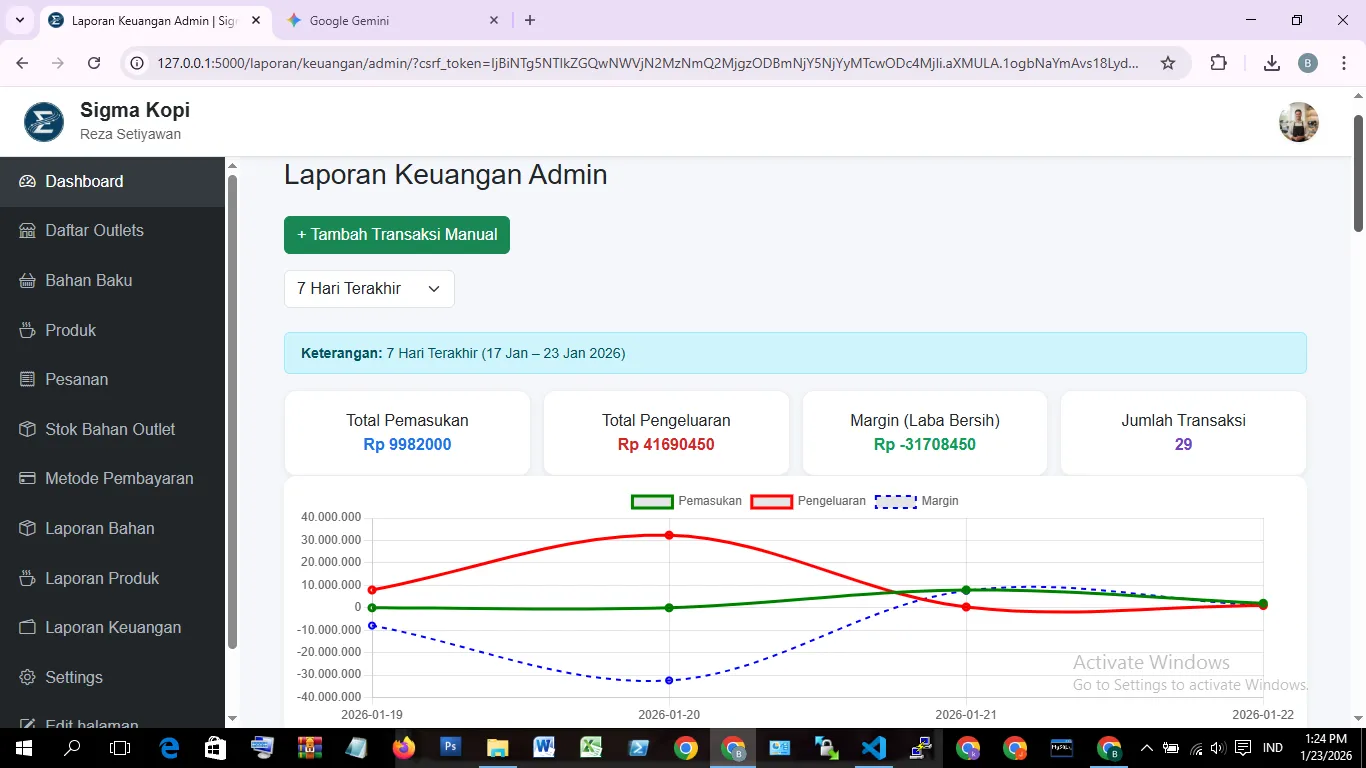The width and height of the screenshot is (1366, 768).
Task: Open Laporan Produk in the sidebar
Action: click(112, 578)
